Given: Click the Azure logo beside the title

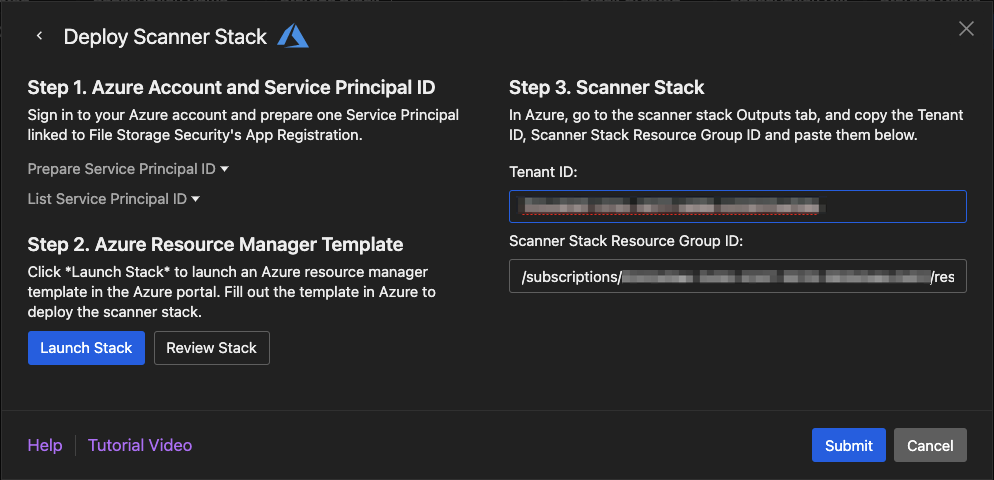Looking at the screenshot, I should tap(293, 37).
